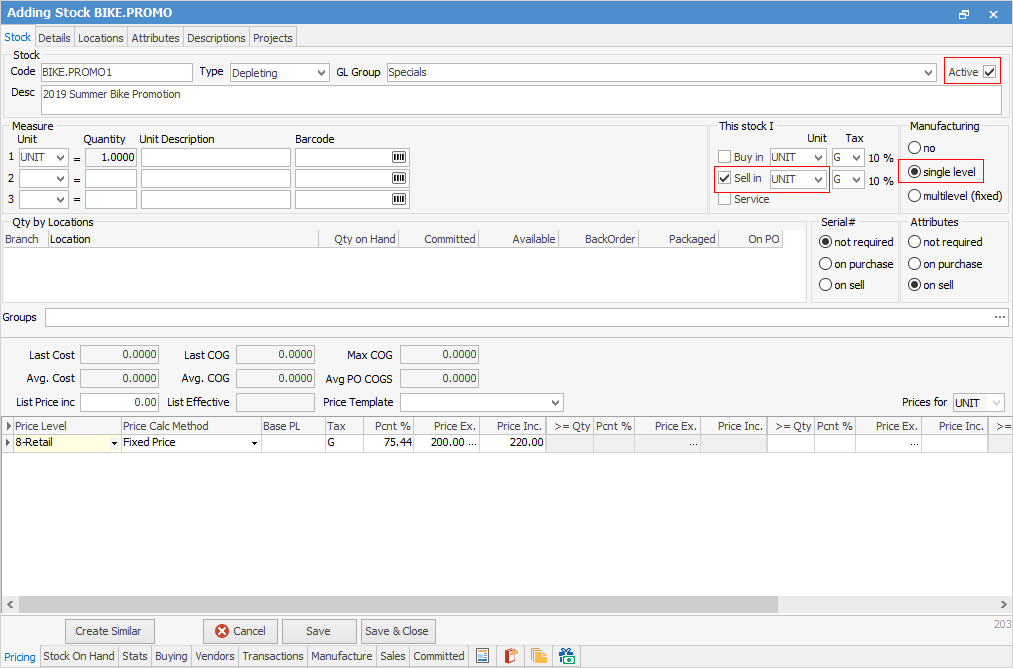Click barcode icon in Measure row 1
1013x668 pixels.
[x=399, y=158]
